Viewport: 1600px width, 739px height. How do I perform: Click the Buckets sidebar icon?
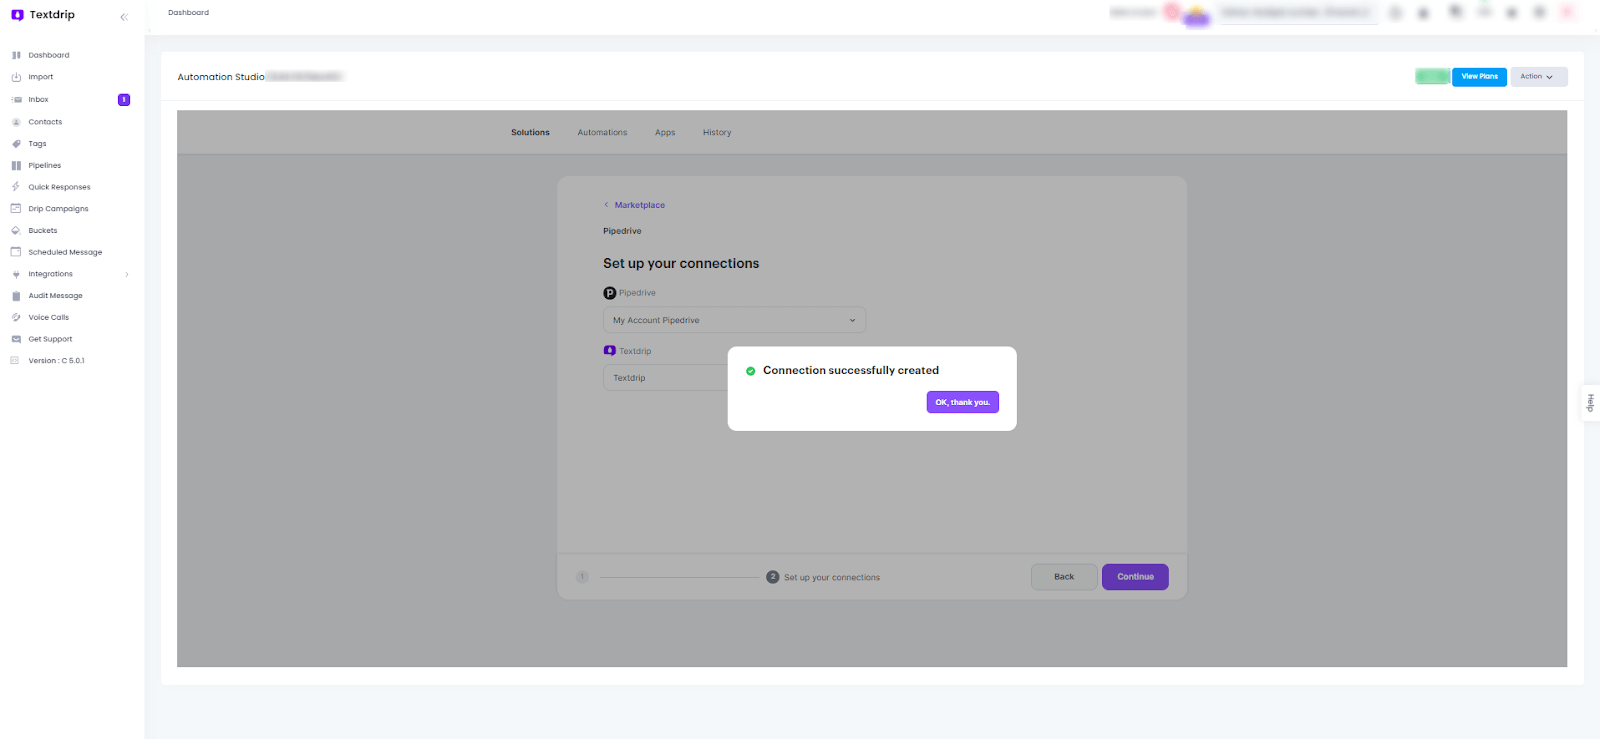(16, 231)
